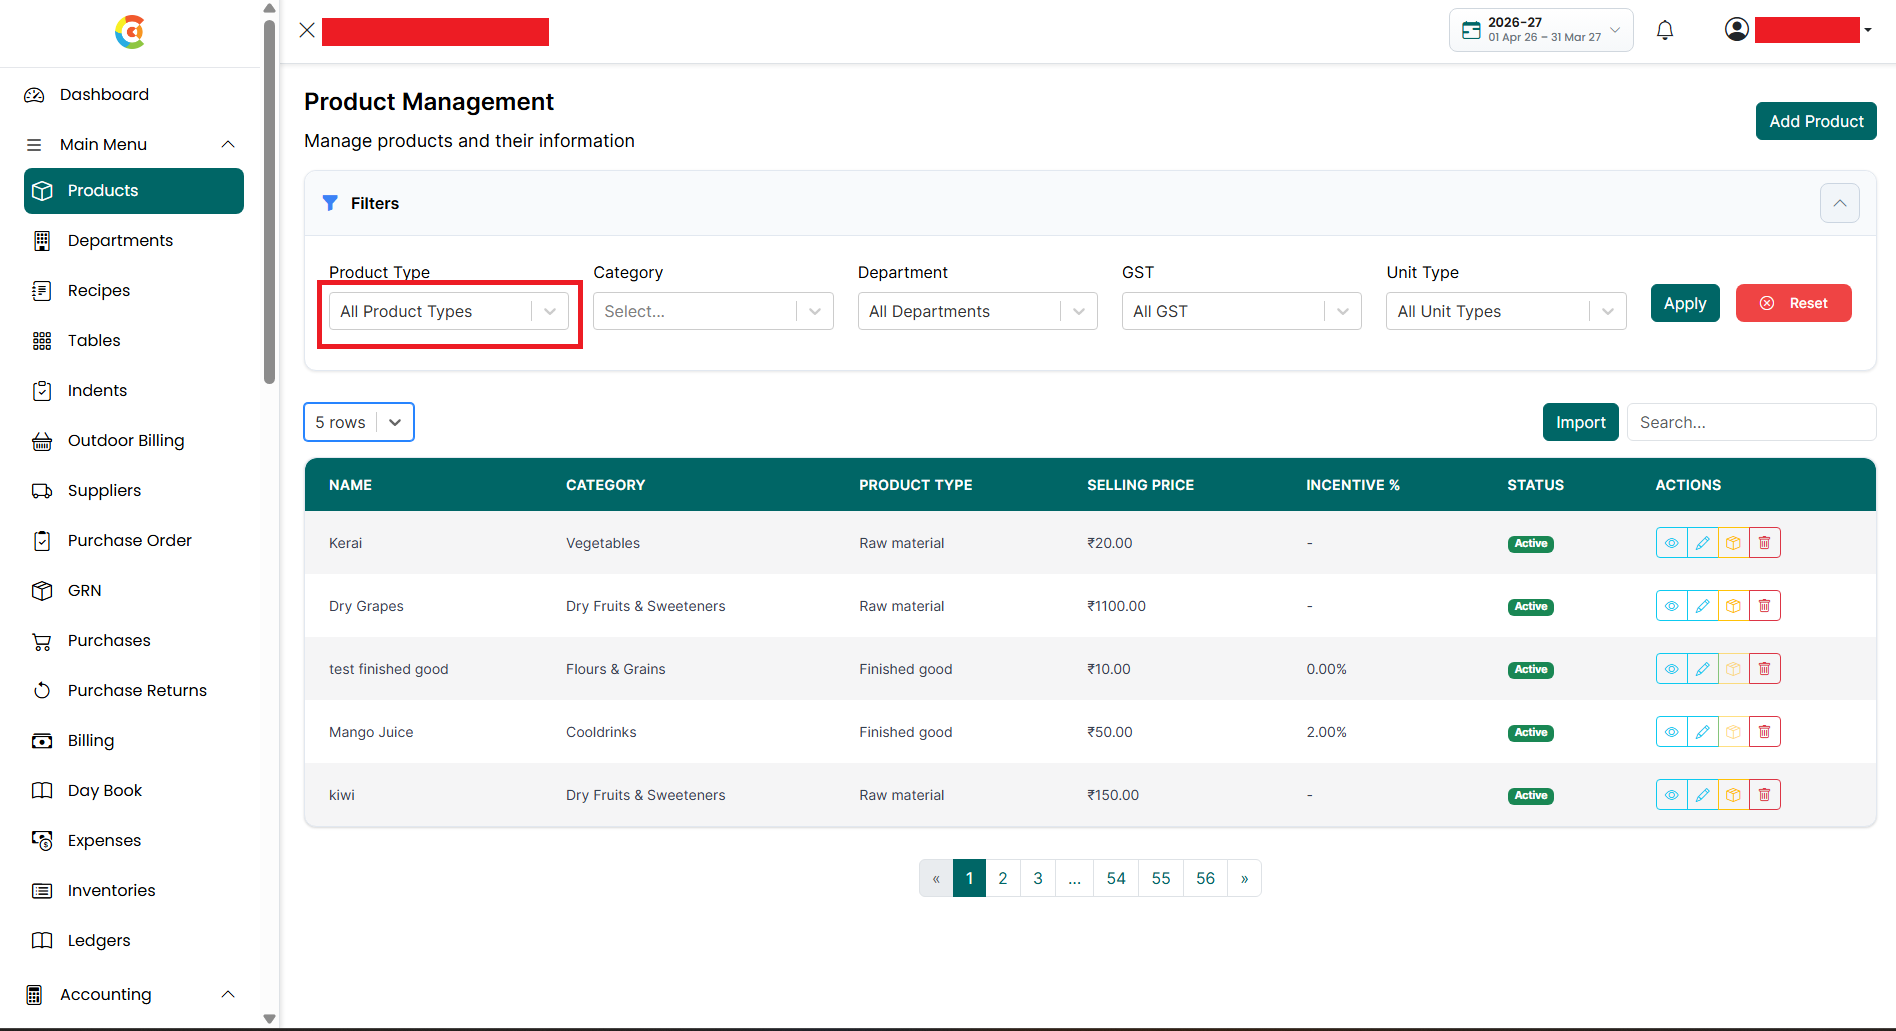Apply the selected filters
The height and width of the screenshot is (1031, 1896).
tap(1685, 303)
